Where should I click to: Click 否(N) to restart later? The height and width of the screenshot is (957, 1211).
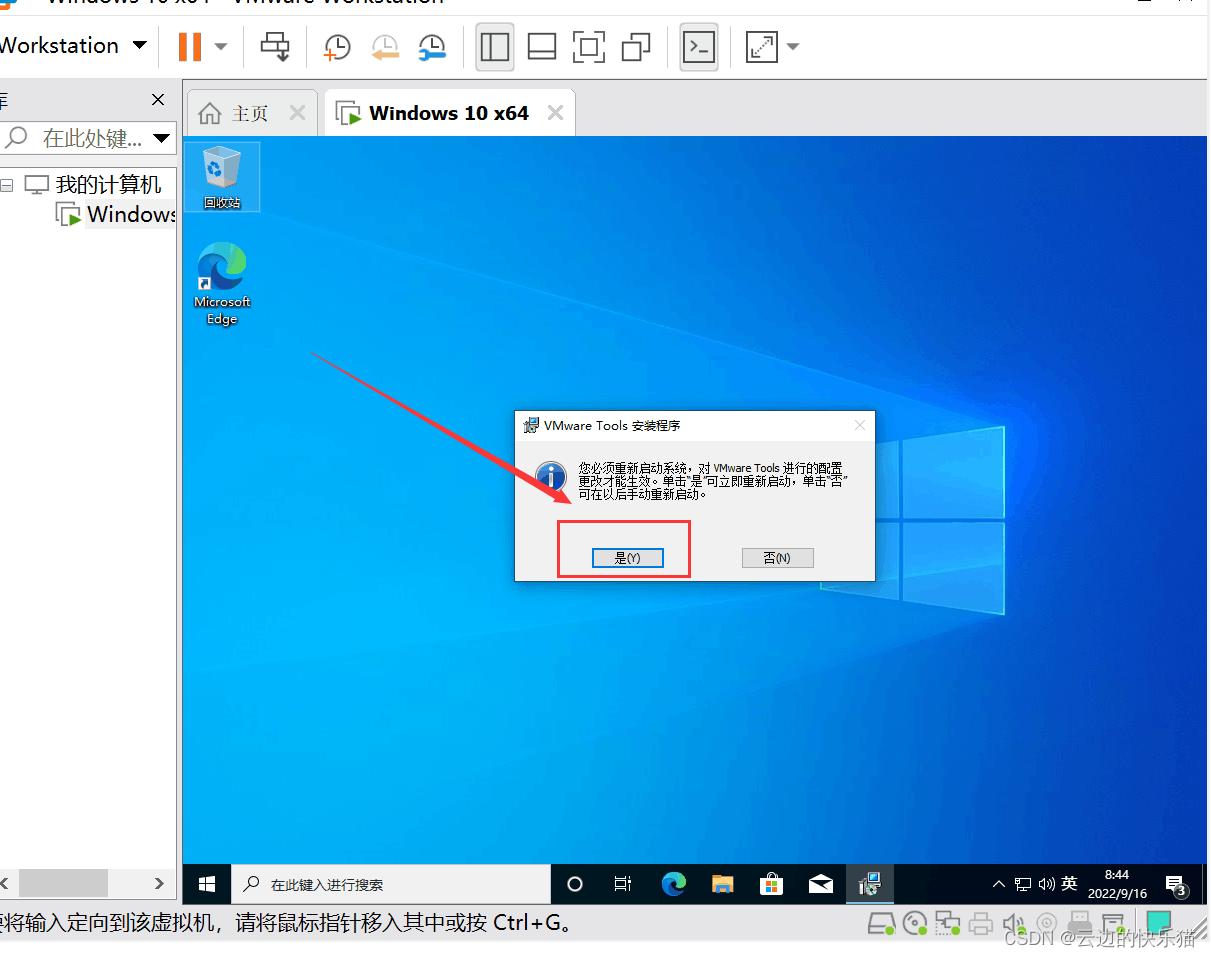pyautogui.click(x=777, y=558)
